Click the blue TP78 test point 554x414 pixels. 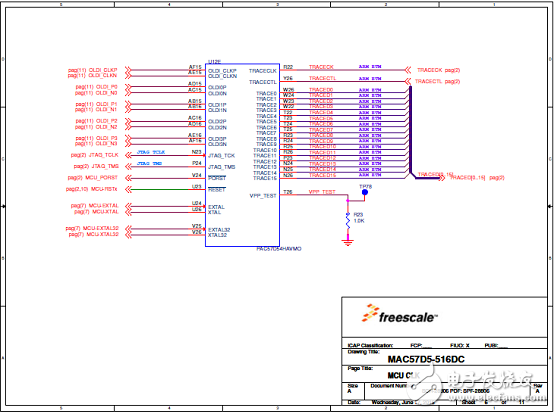pos(365,193)
